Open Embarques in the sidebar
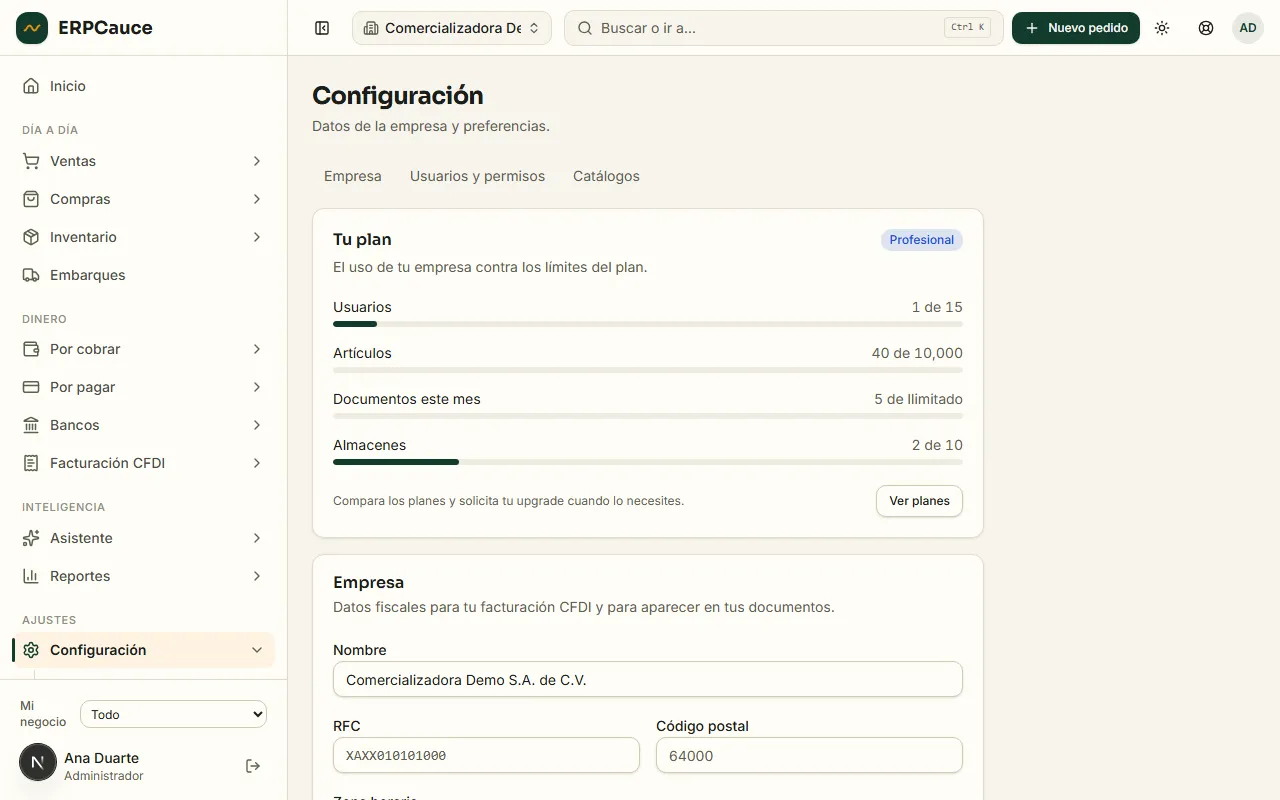Image resolution: width=1280 pixels, height=800 pixels. pos(143,275)
